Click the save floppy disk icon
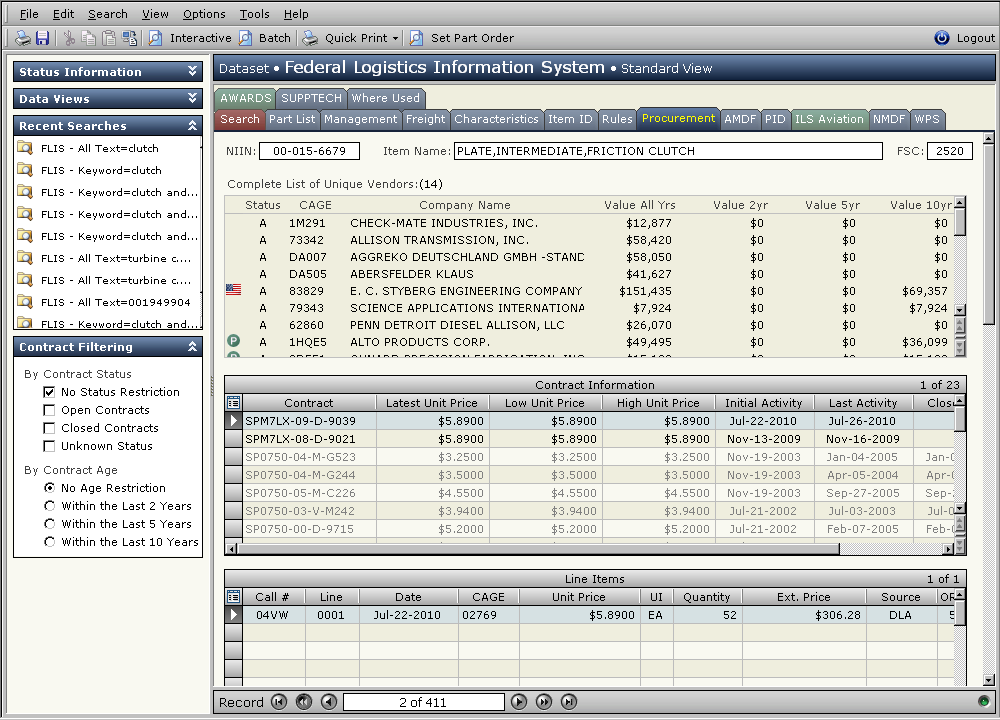The width and height of the screenshot is (1000, 720). 42,38
